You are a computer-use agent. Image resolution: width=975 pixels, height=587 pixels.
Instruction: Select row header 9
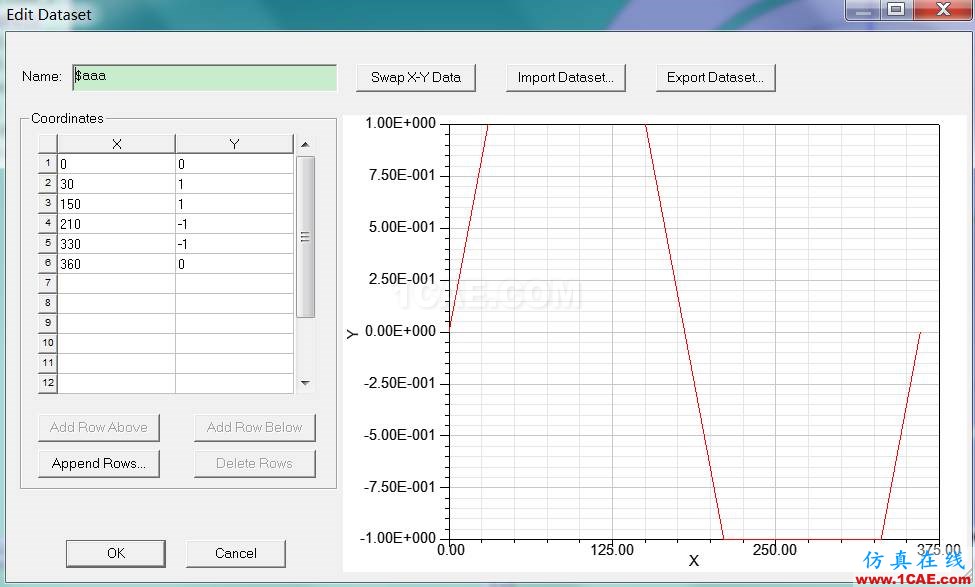point(48,323)
